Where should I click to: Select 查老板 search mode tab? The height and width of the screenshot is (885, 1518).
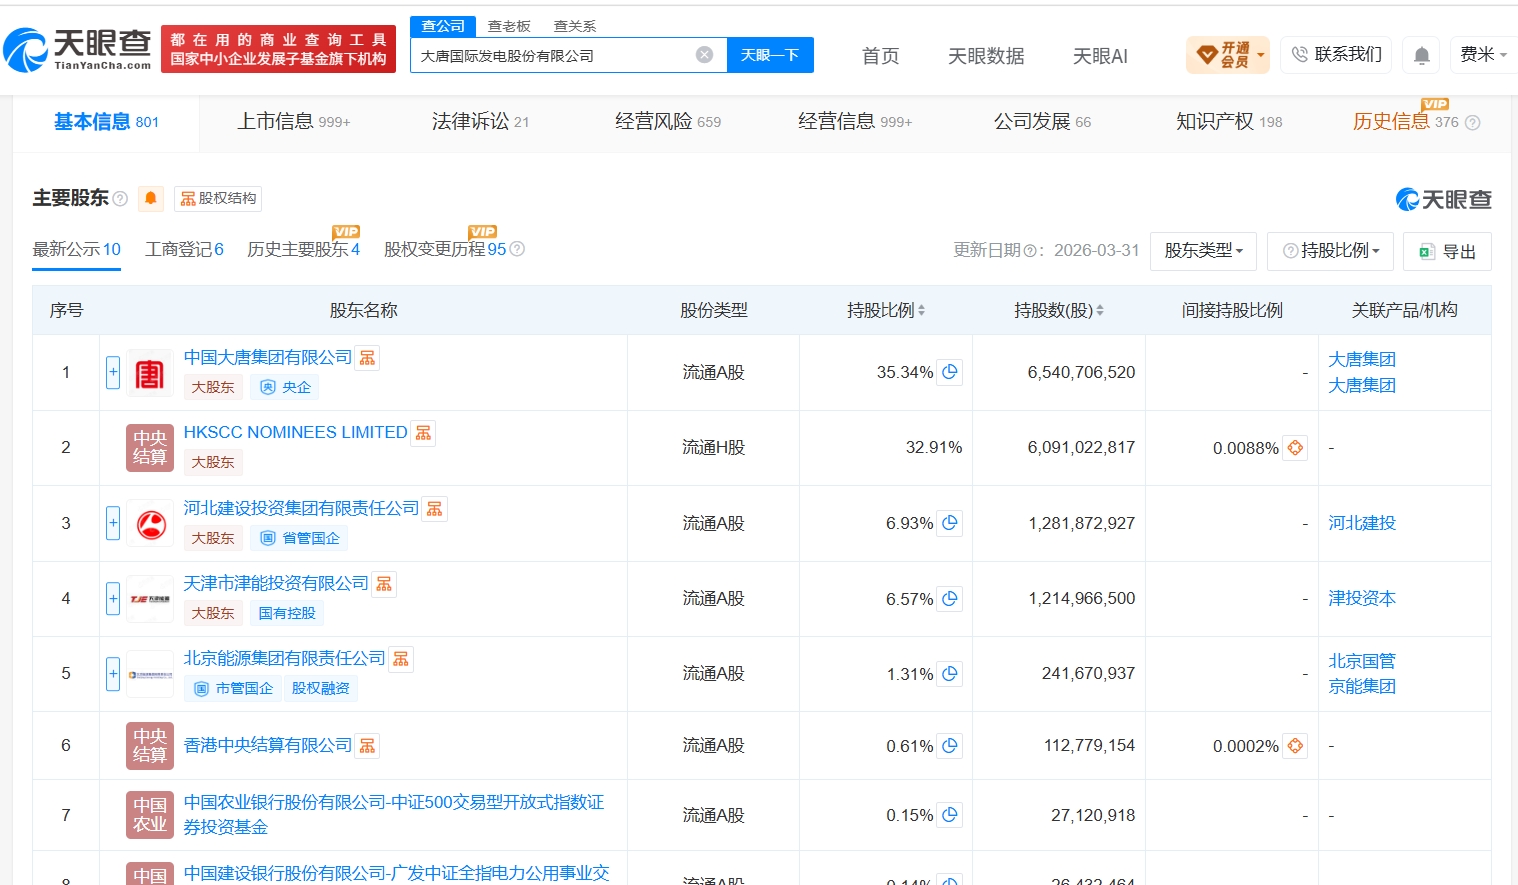(509, 26)
